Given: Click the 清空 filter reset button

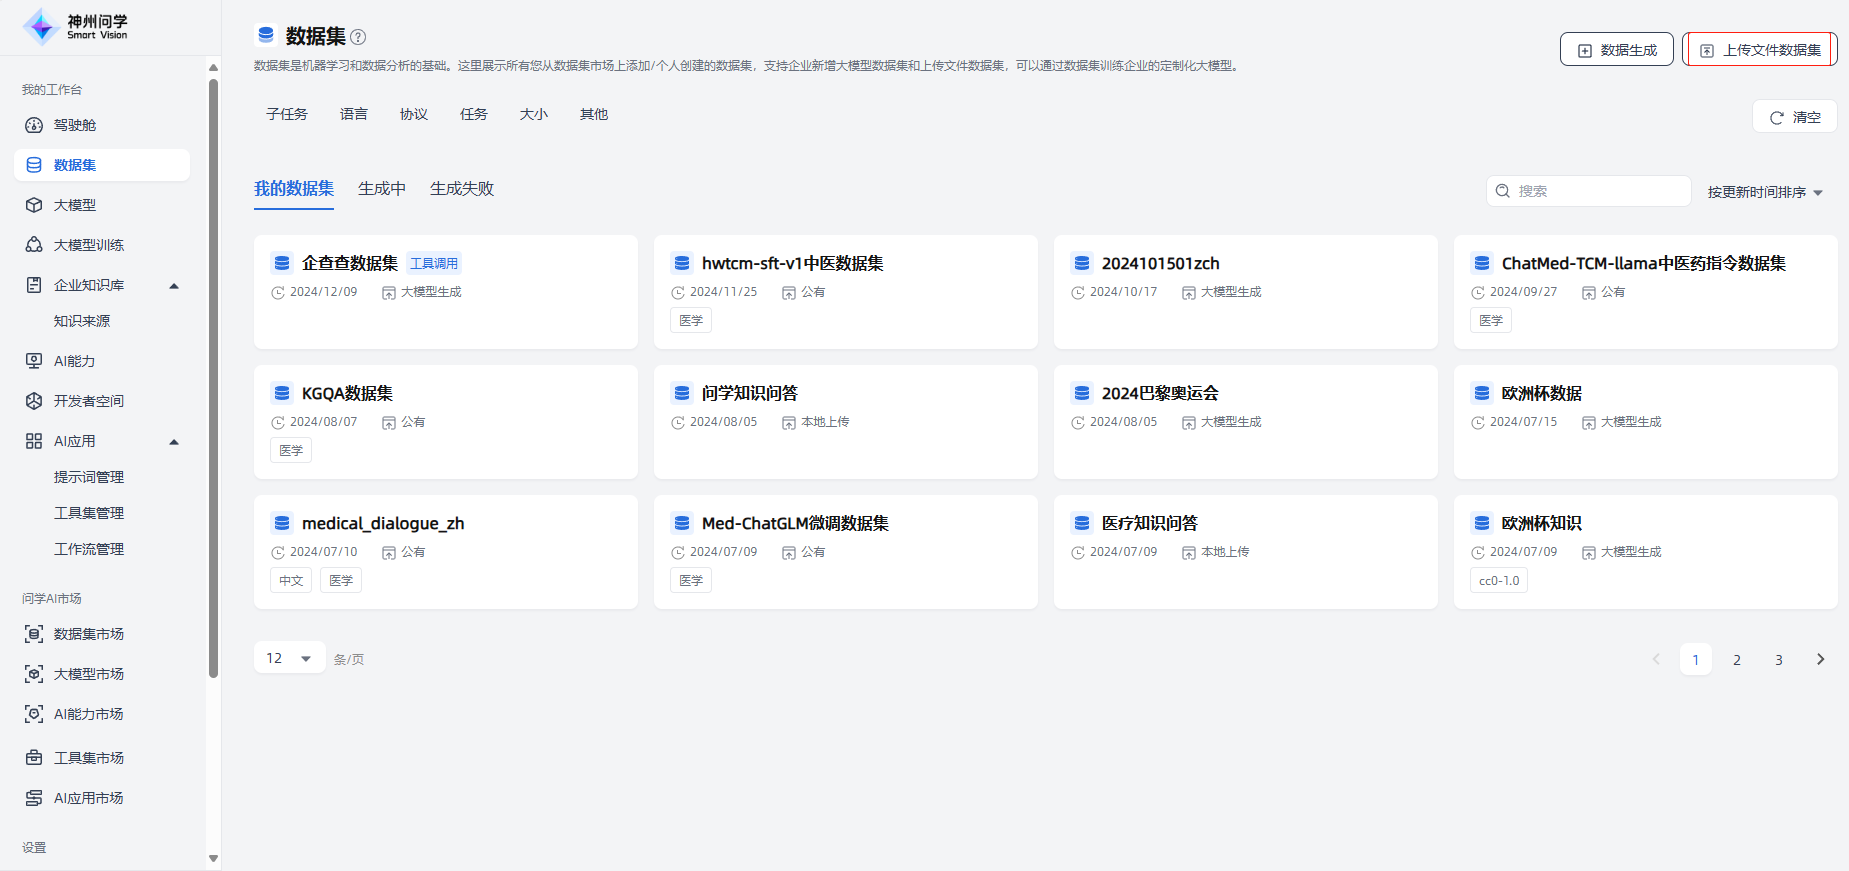Looking at the screenshot, I should click(1795, 117).
